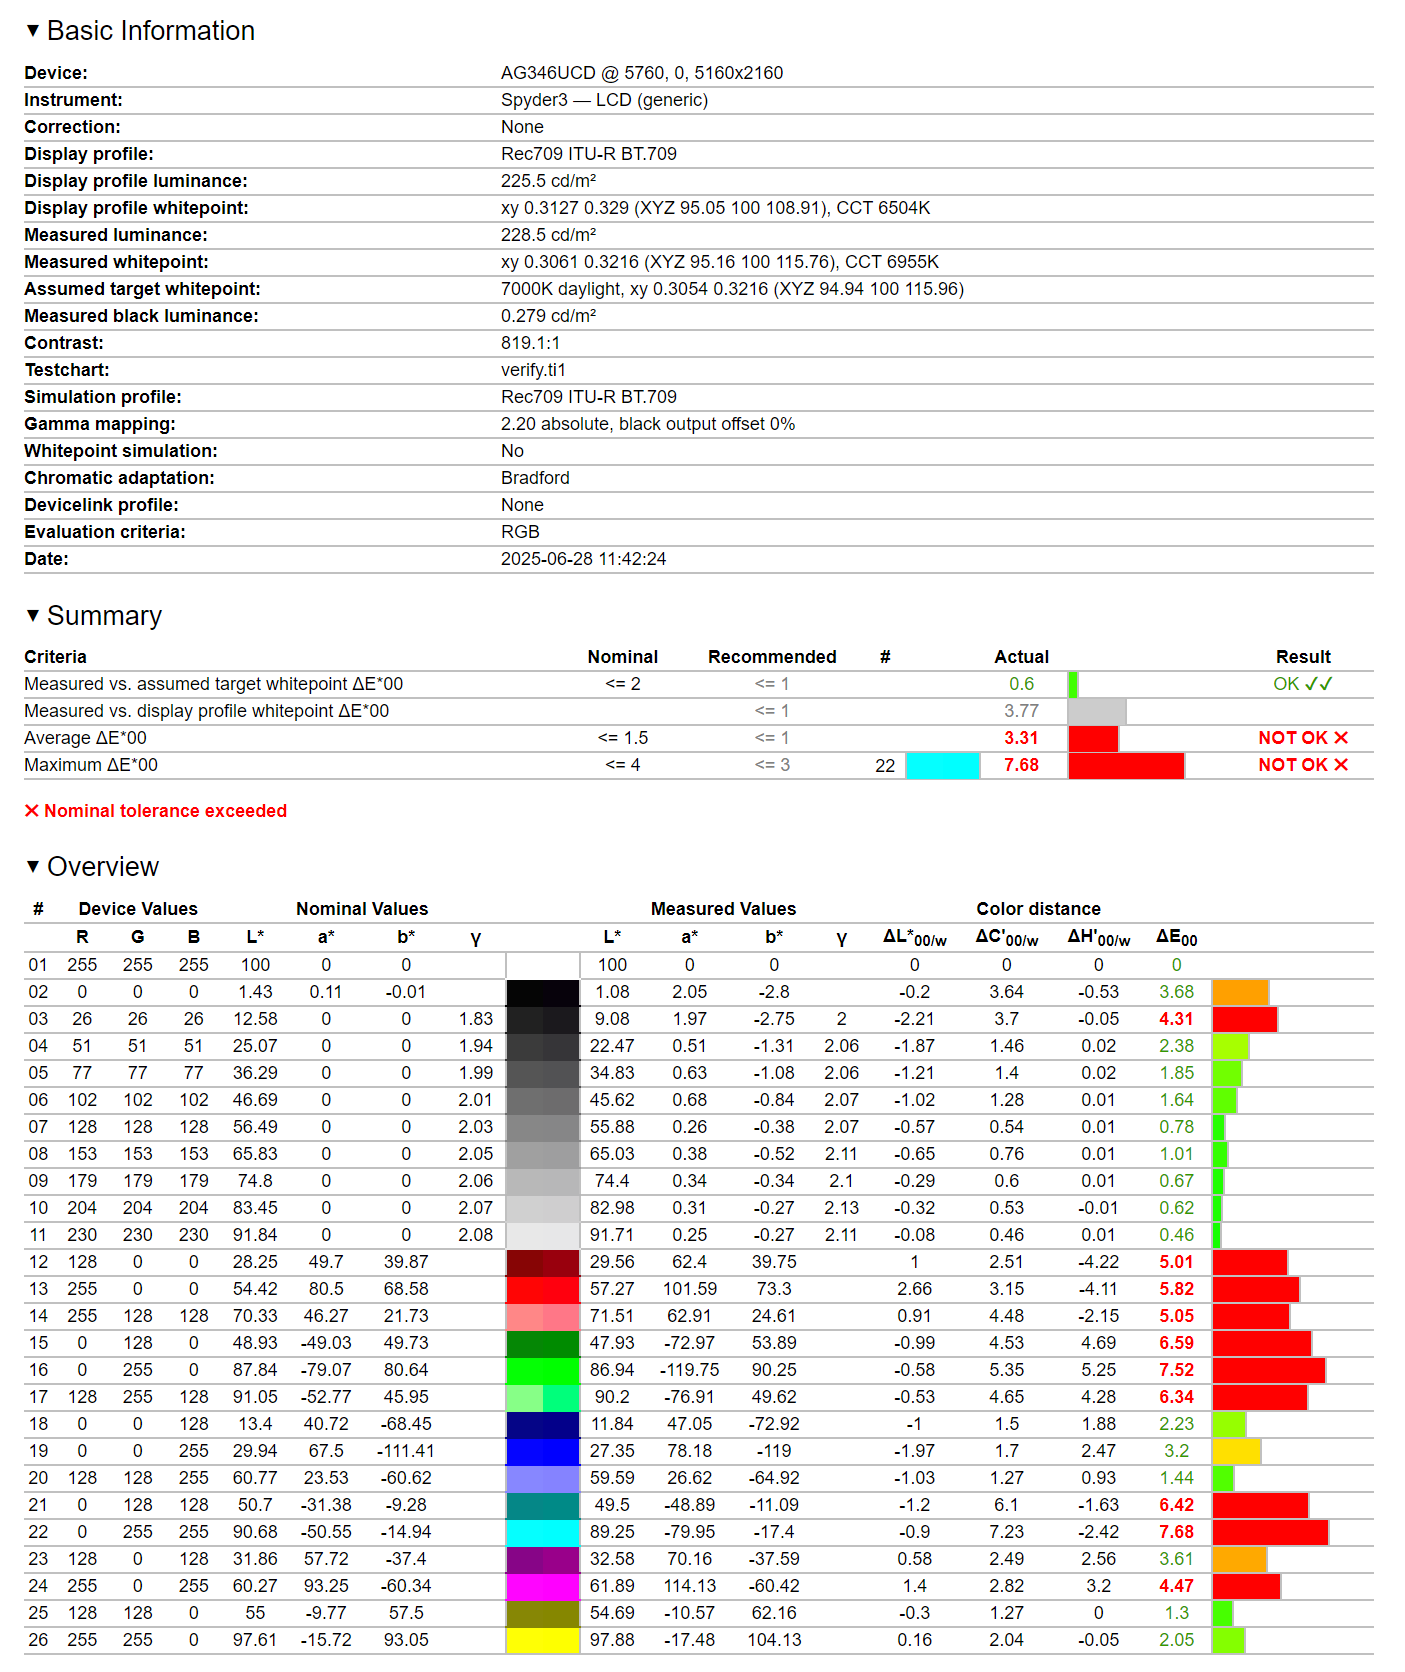
Task: Select the pure red patch swatch in row 13
Action: [543, 1289]
